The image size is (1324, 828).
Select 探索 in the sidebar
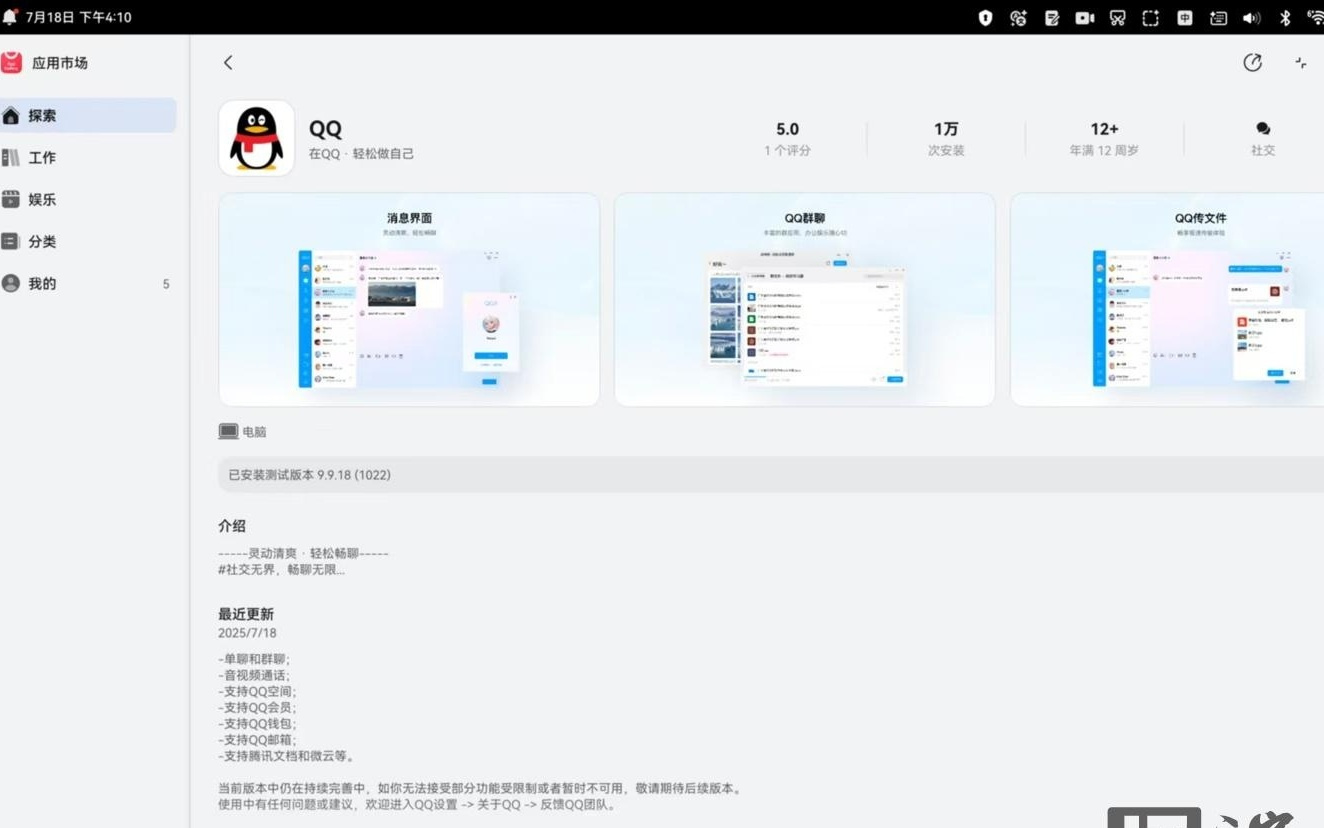(x=88, y=115)
